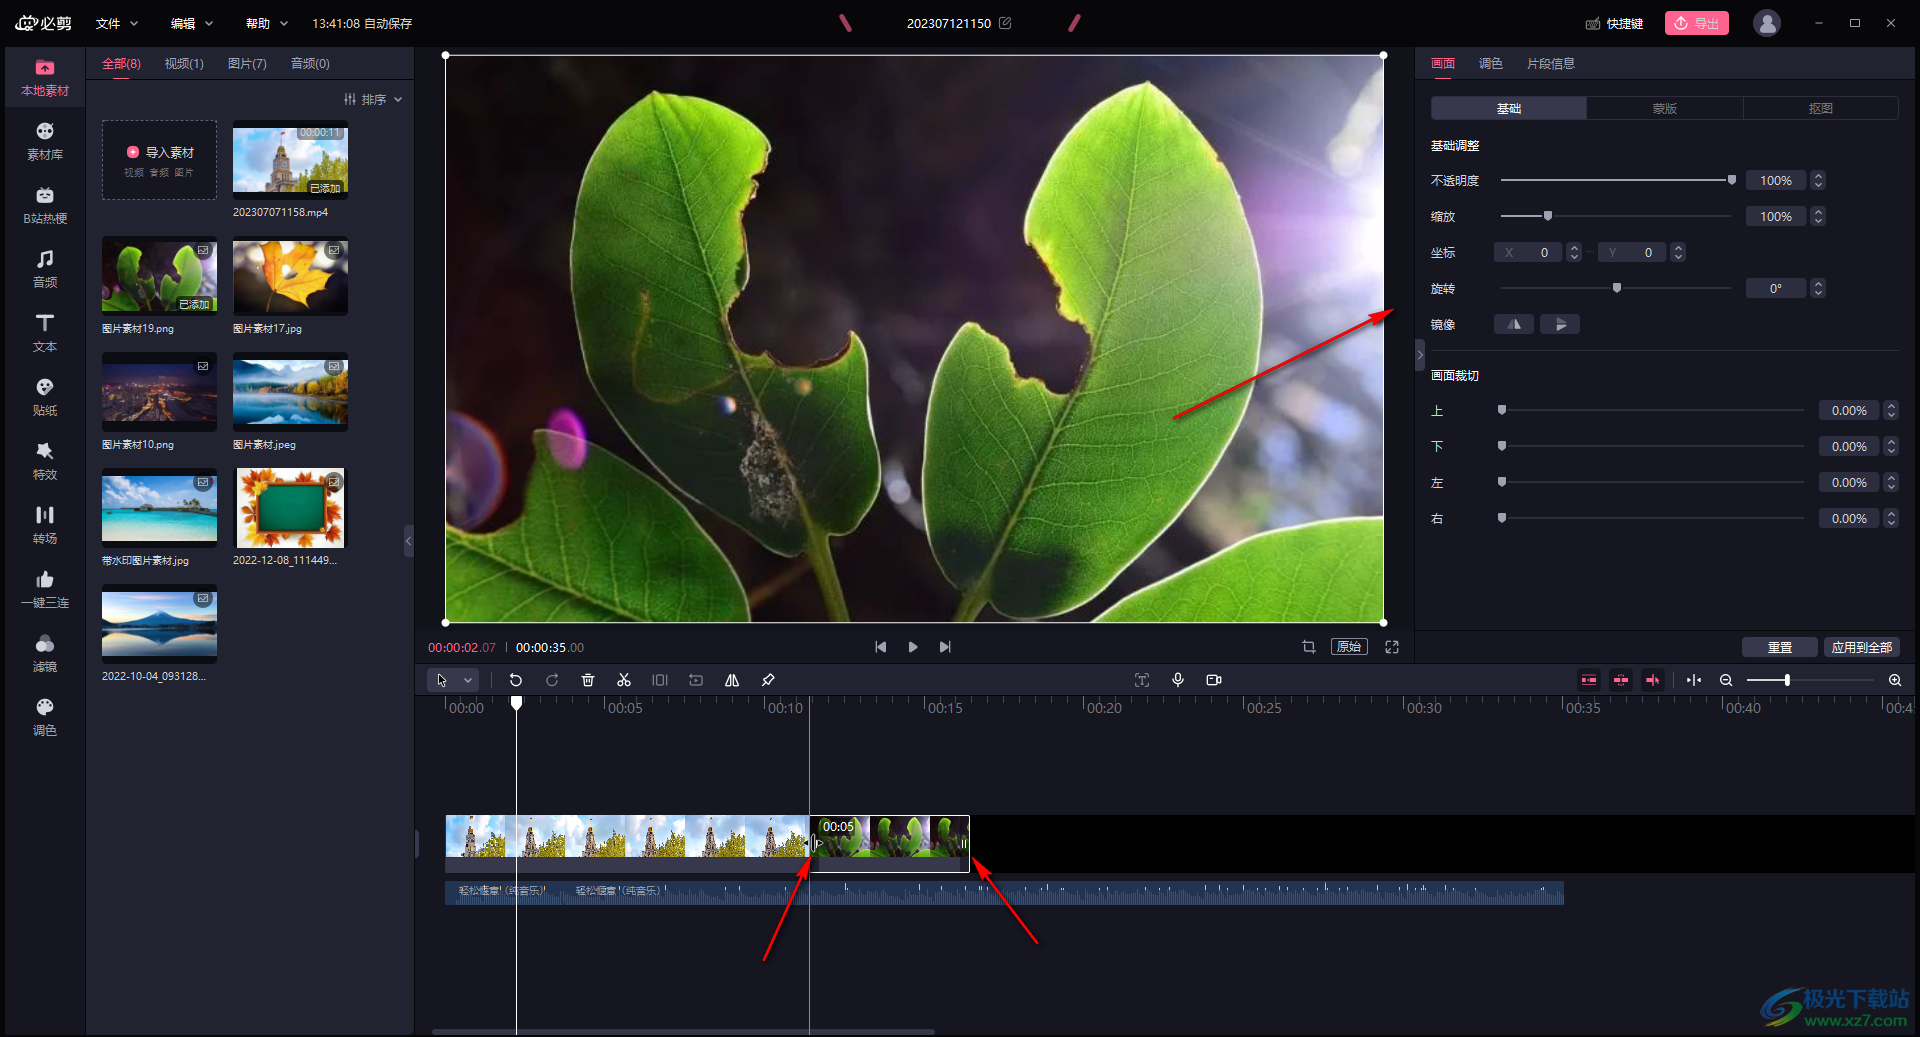Viewport: 1920px width, 1037px height.
Task: Toggle the auto snapping button
Action: (x=1621, y=680)
